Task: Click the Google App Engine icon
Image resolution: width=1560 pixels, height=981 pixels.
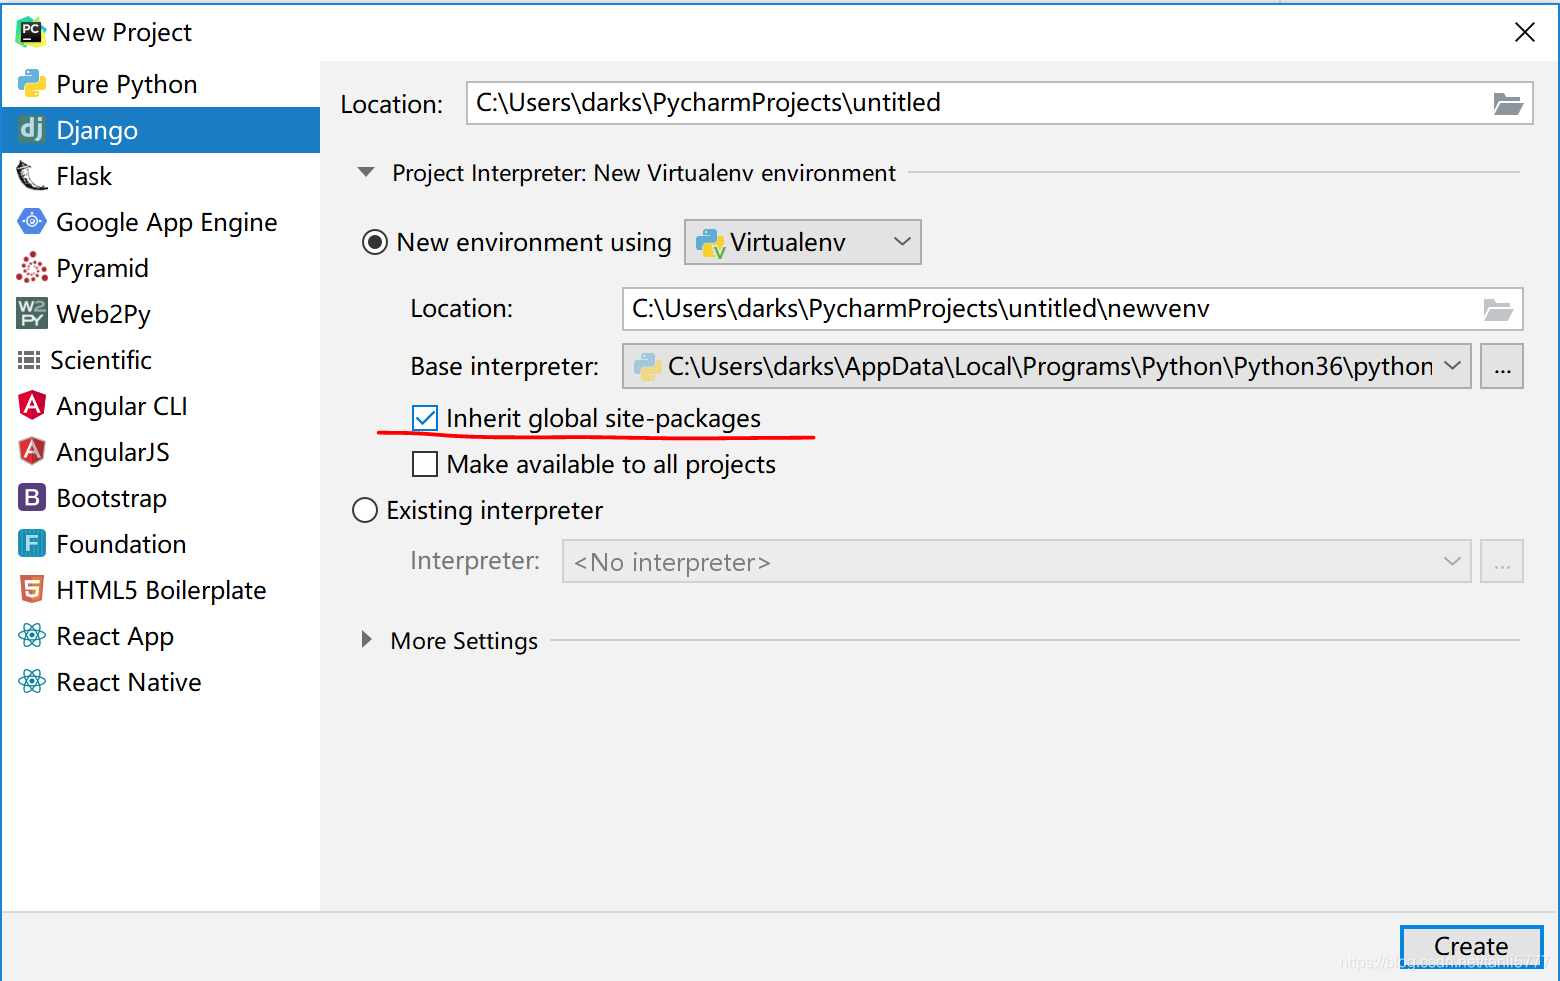Action: tap(32, 221)
